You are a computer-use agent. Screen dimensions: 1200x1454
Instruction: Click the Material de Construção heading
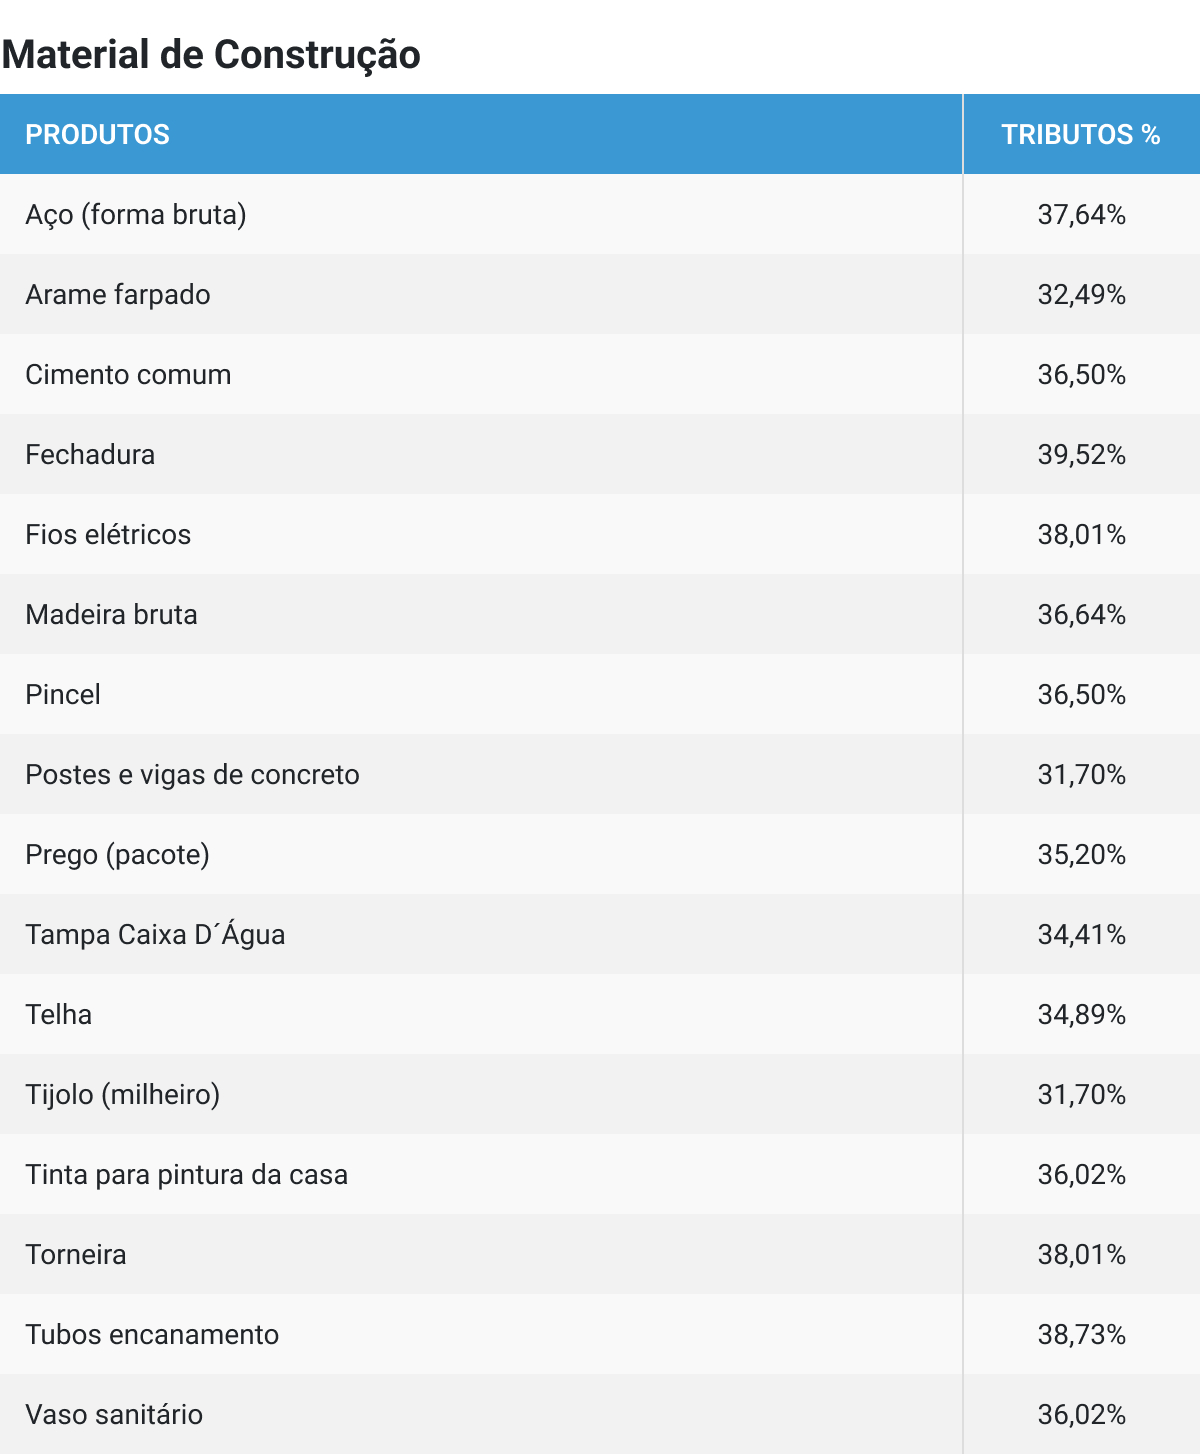[211, 54]
